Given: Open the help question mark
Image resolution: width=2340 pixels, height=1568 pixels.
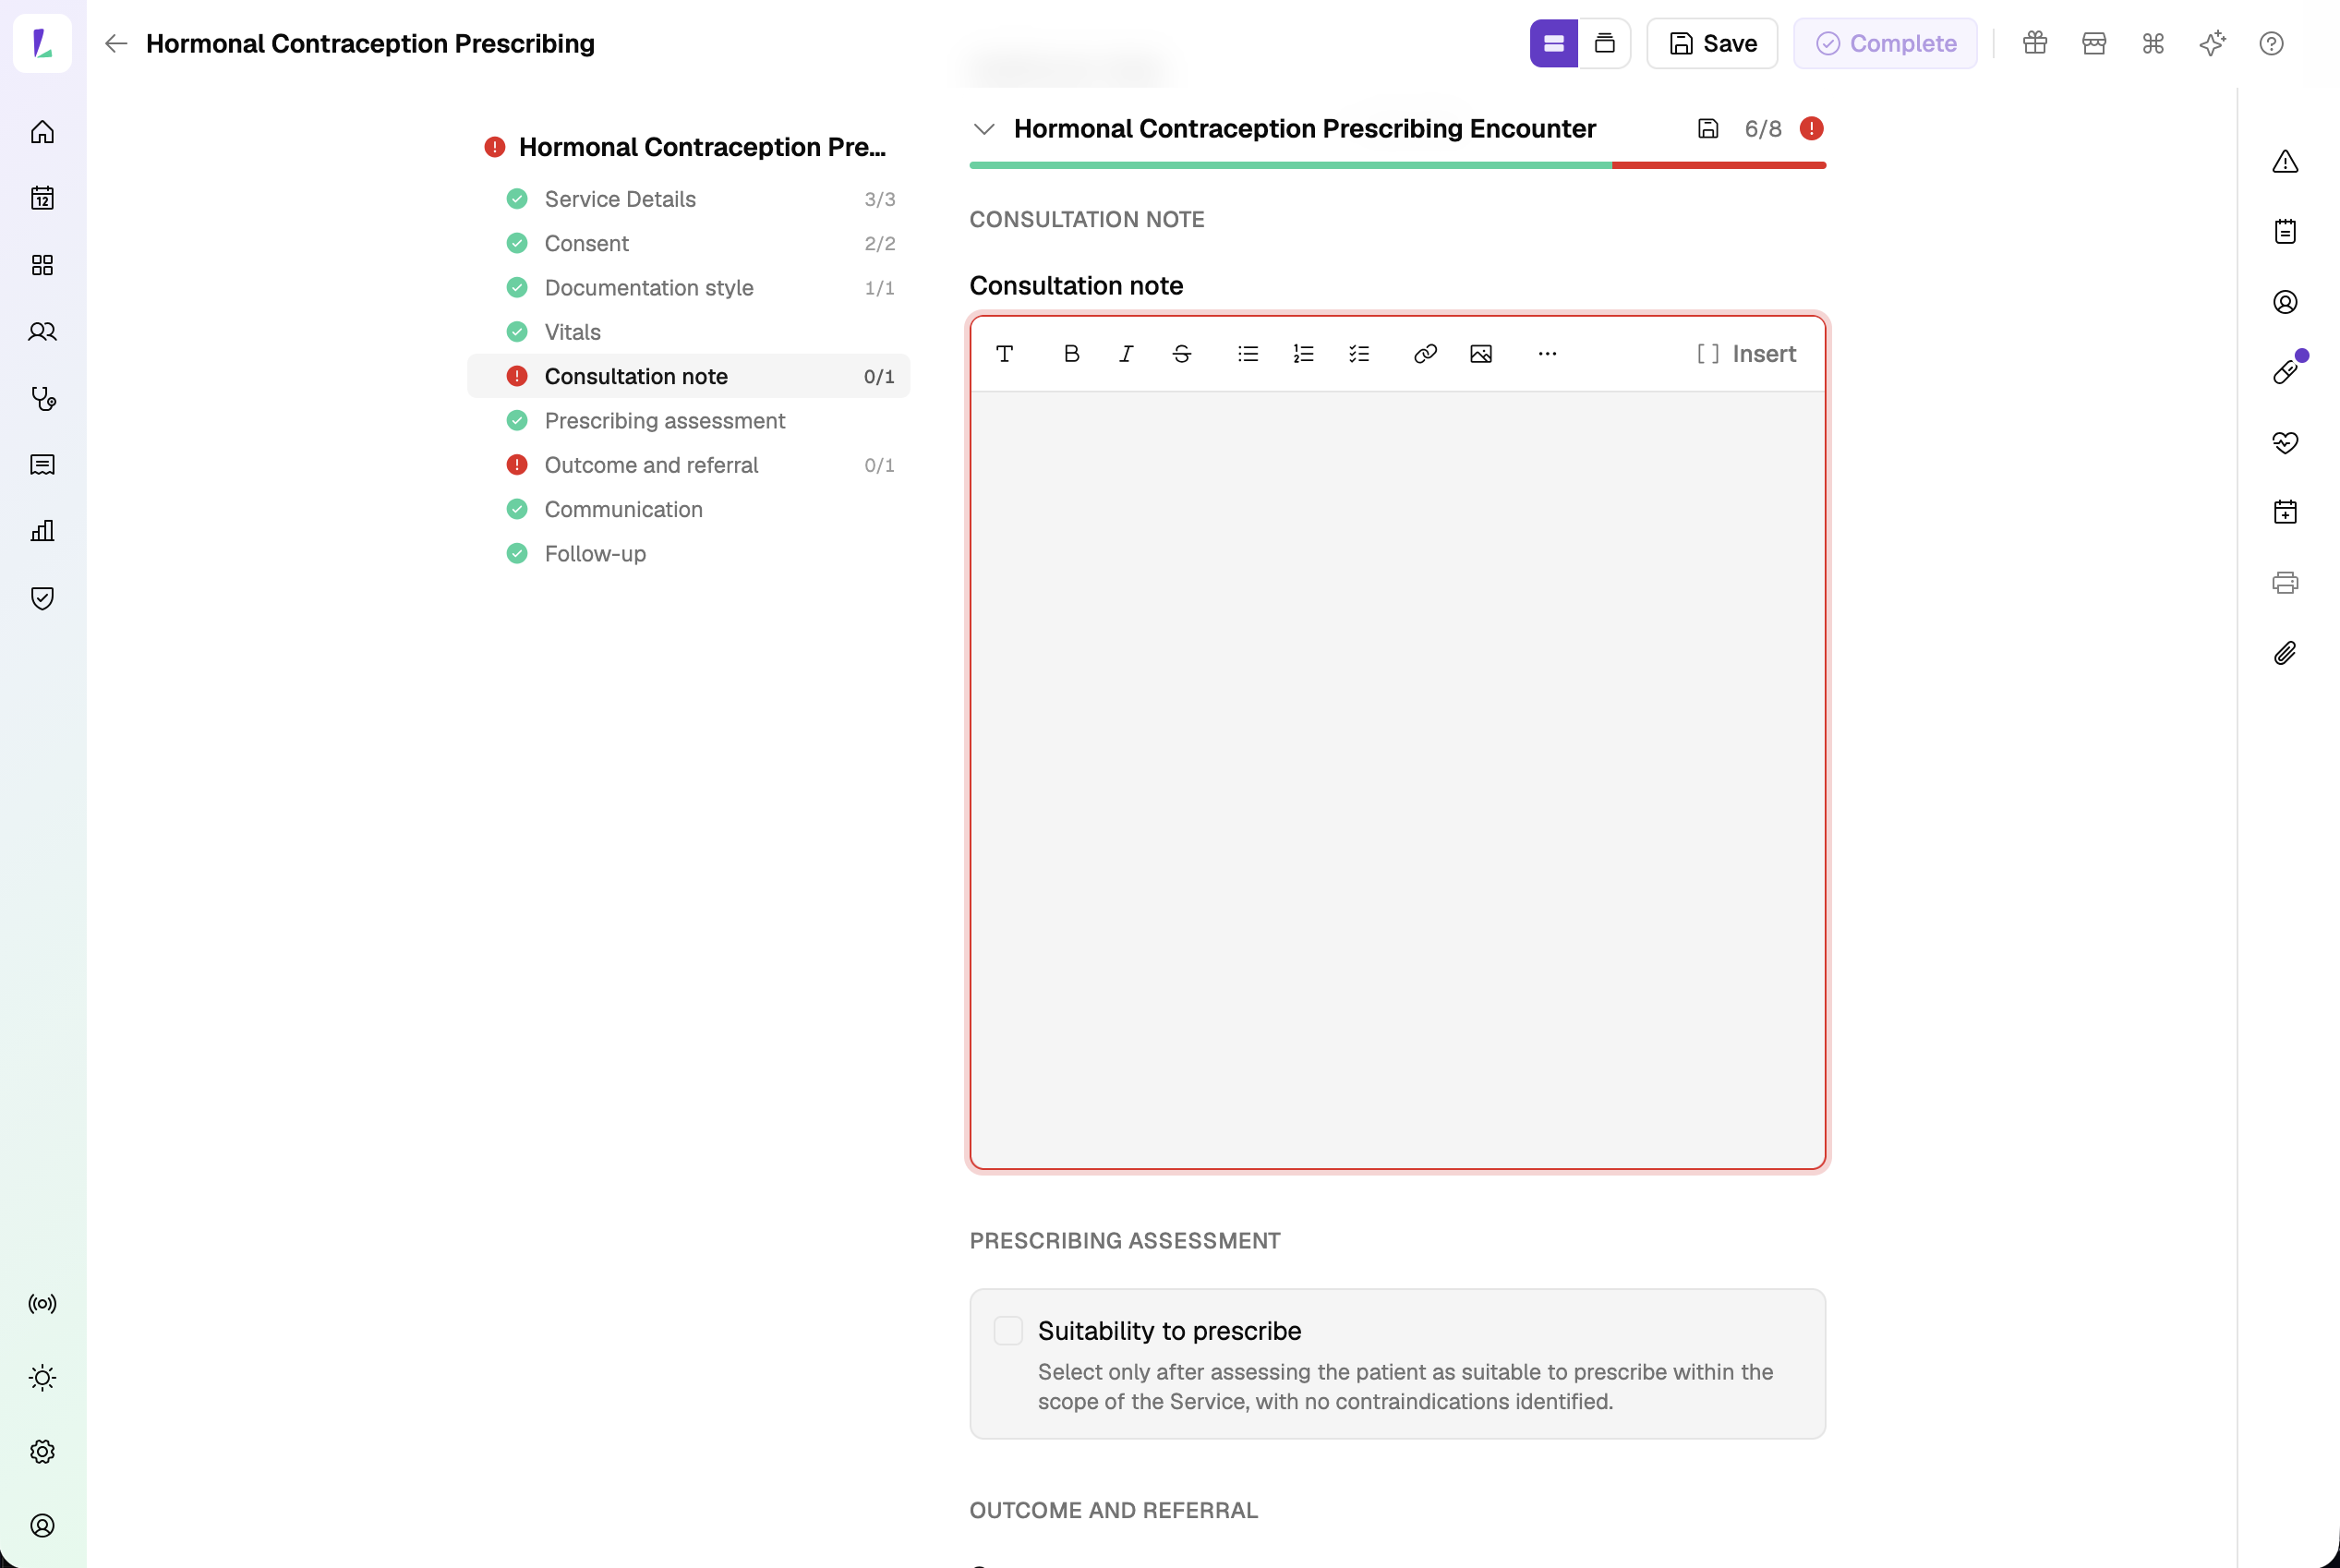Looking at the screenshot, I should tap(2271, 43).
